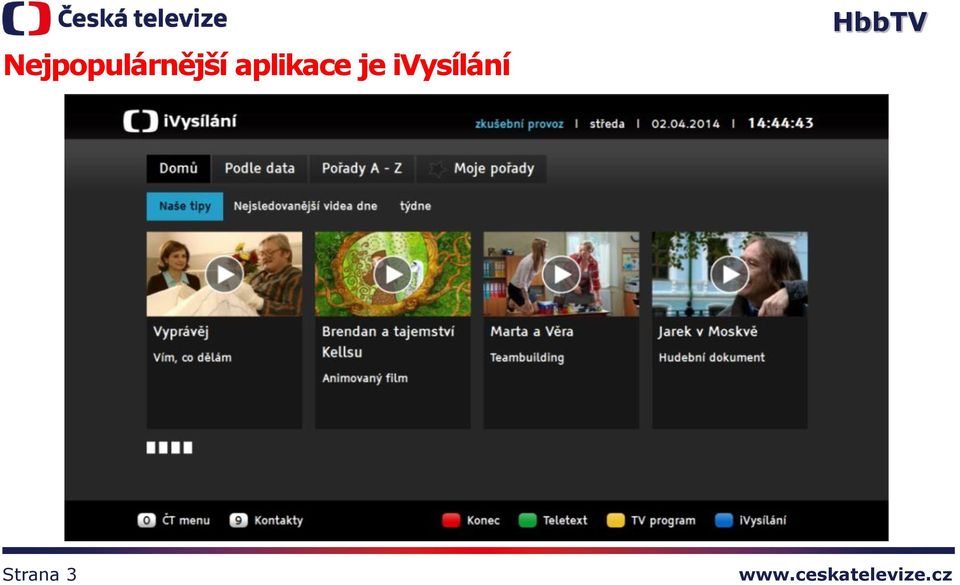Image resolution: width=960 pixels, height=585 pixels.
Task: Click the red Konec button icon
Action: tap(451, 520)
